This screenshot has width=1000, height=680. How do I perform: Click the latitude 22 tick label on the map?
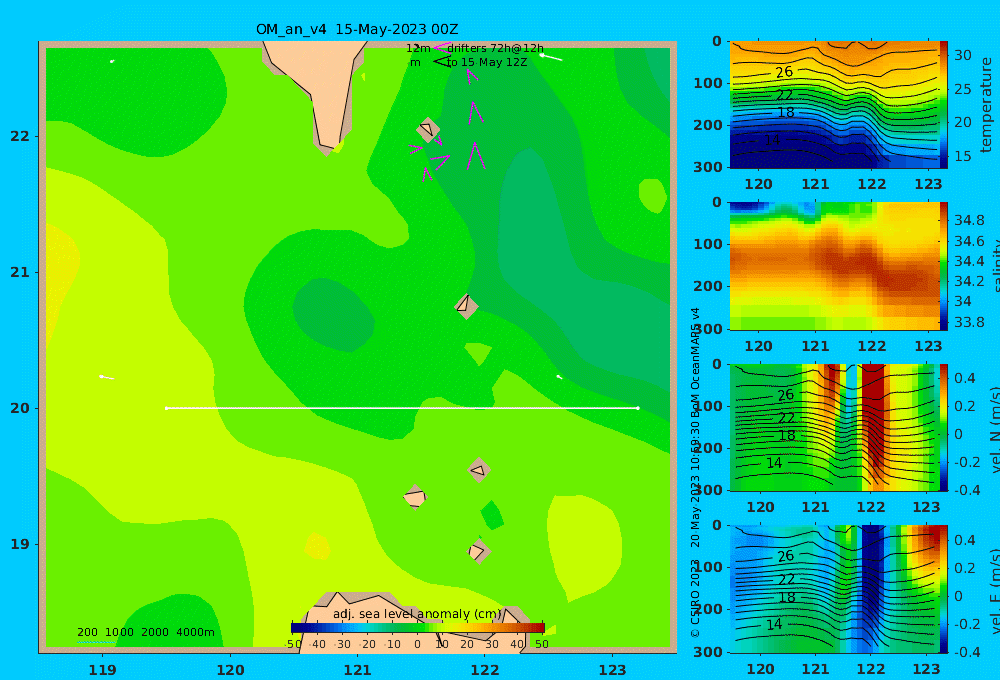20,136
